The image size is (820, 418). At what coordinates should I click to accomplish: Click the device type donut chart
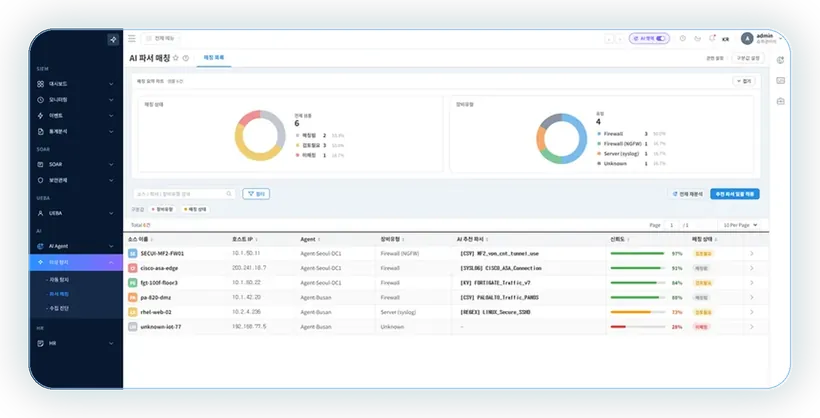[562, 139]
